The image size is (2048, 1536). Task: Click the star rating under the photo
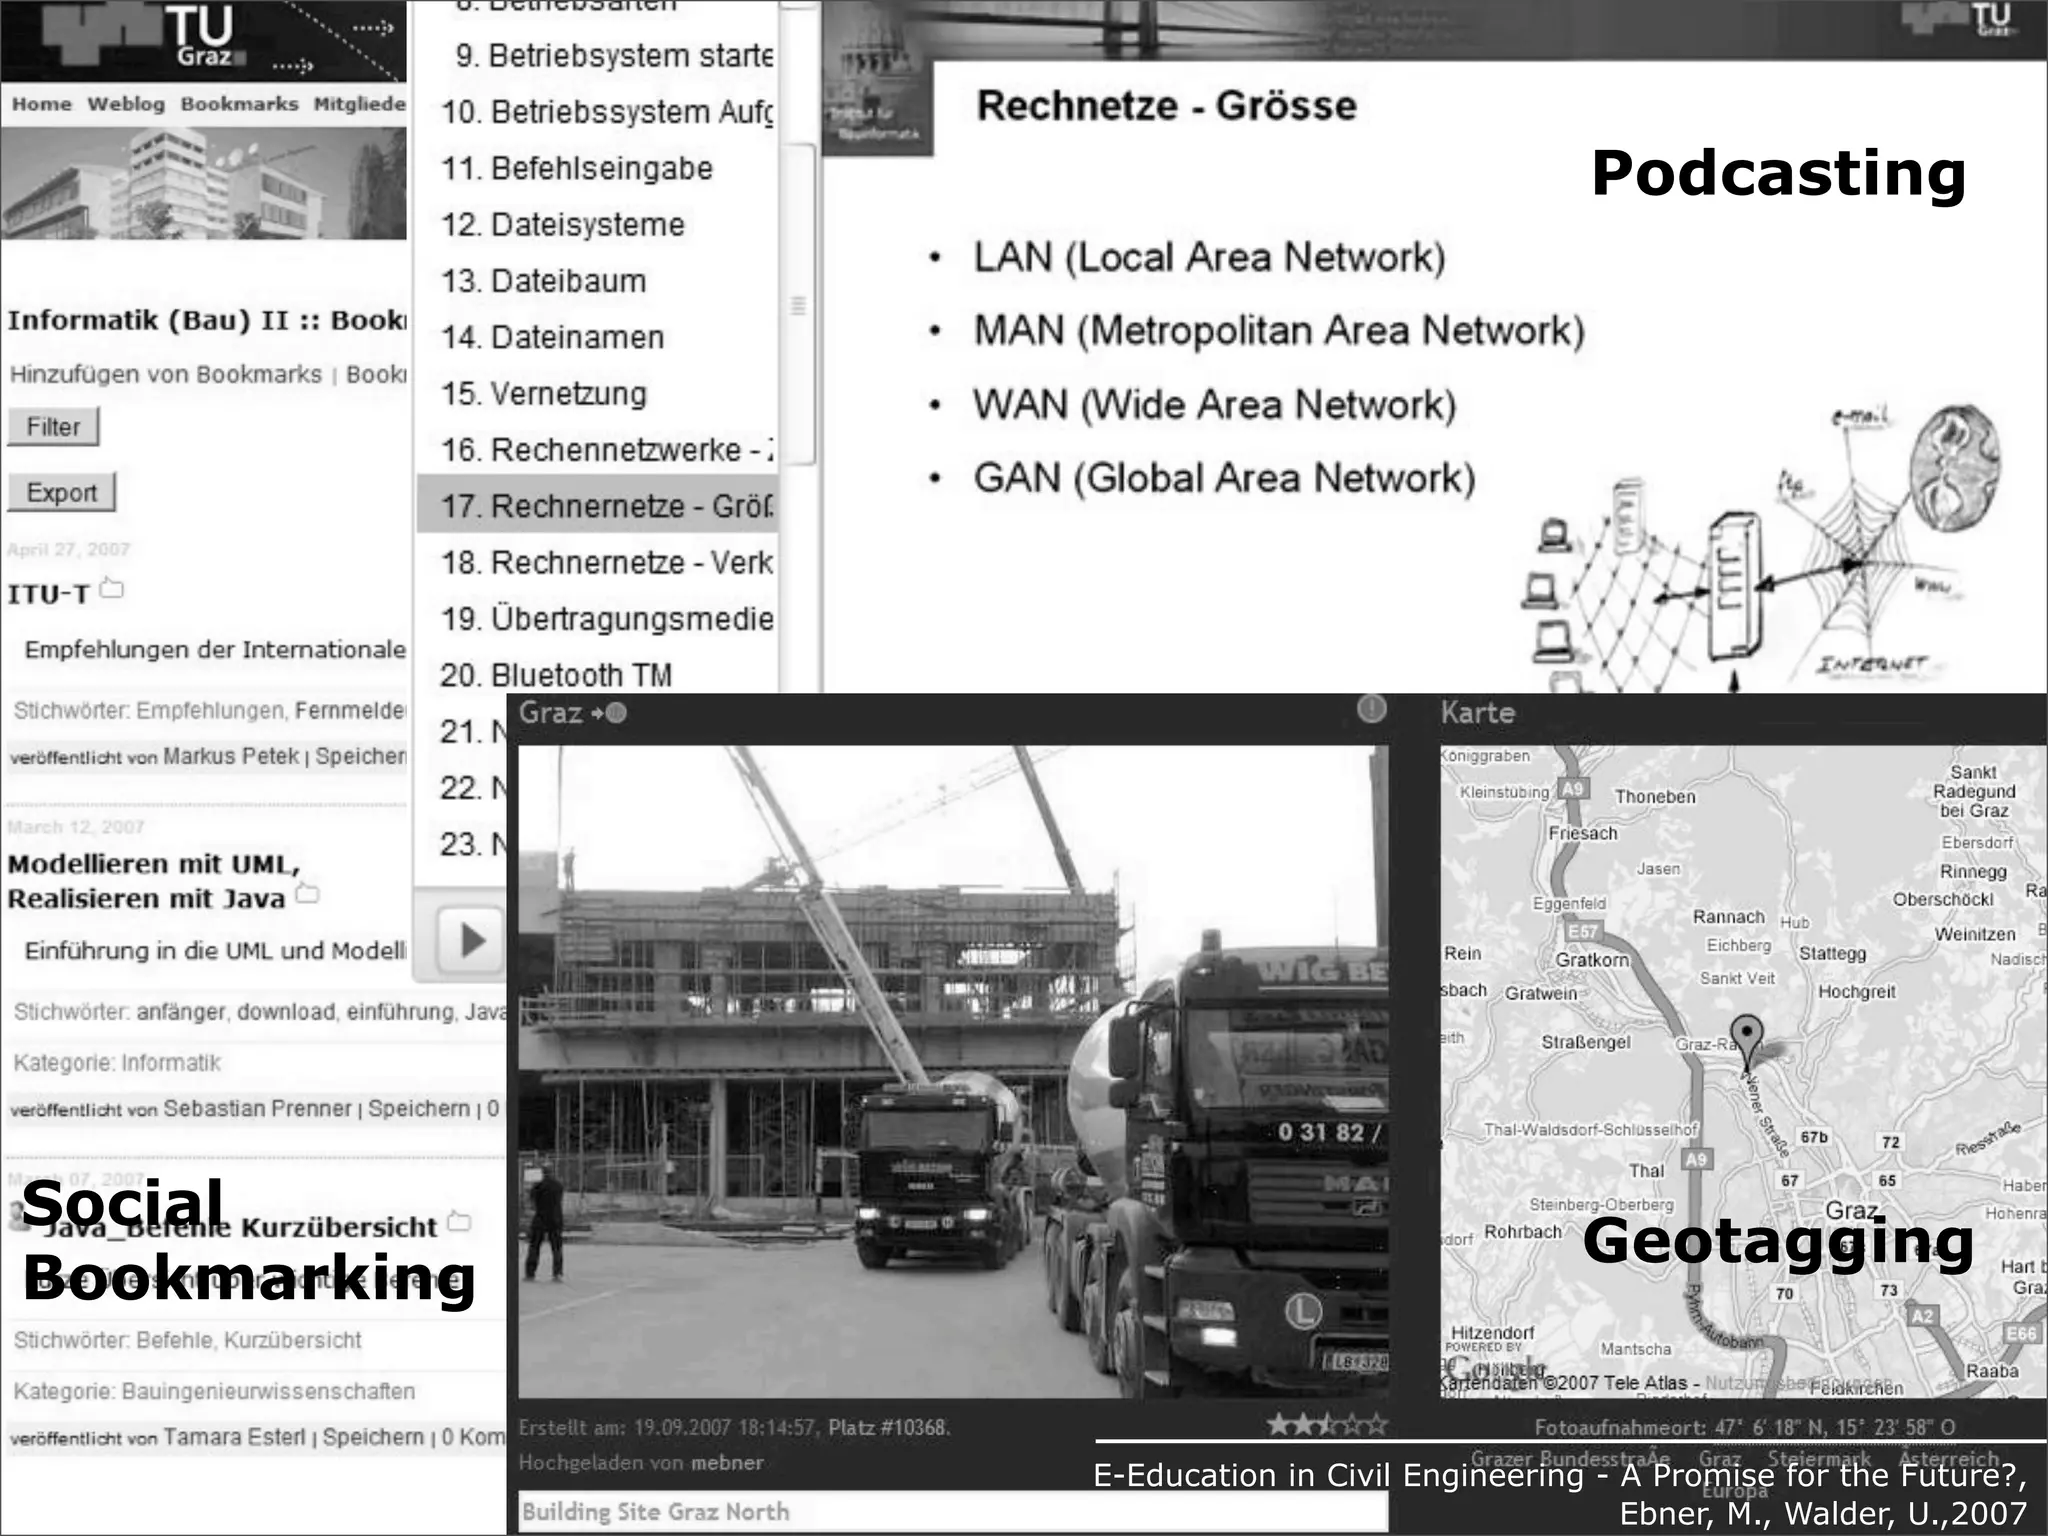click(1326, 1424)
